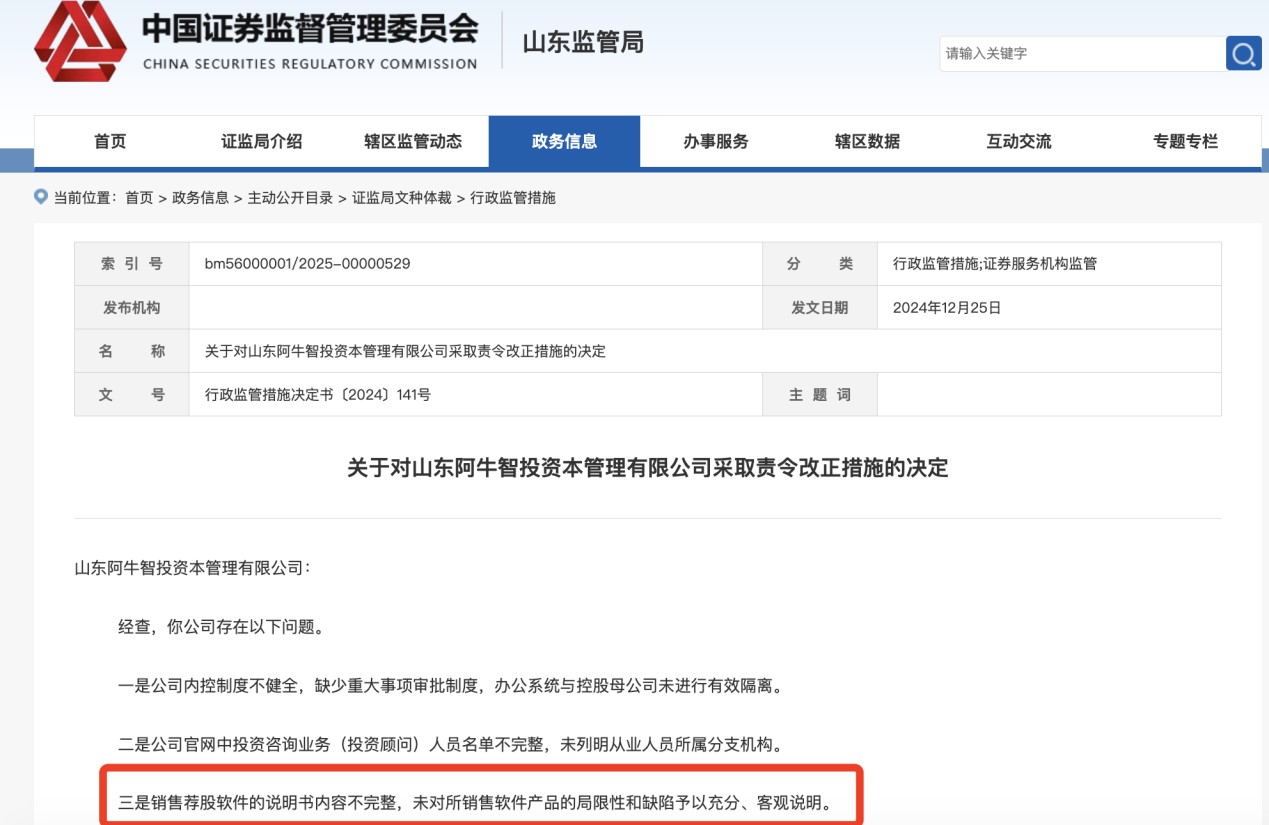Click the 主题词 label cell
This screenshot has height=825, width=1269.
[x=820, y=395]
